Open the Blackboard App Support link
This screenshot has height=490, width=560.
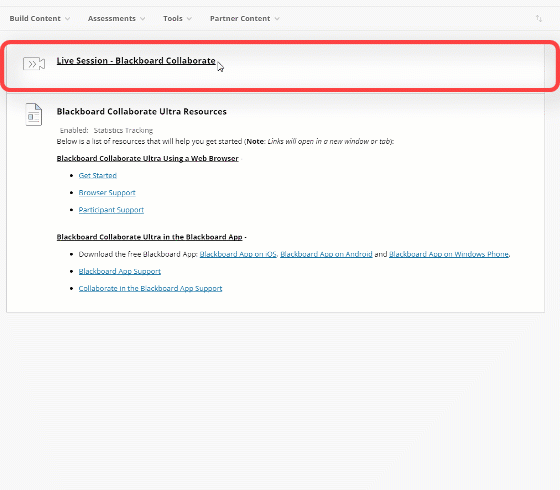(x=120, y=271)
